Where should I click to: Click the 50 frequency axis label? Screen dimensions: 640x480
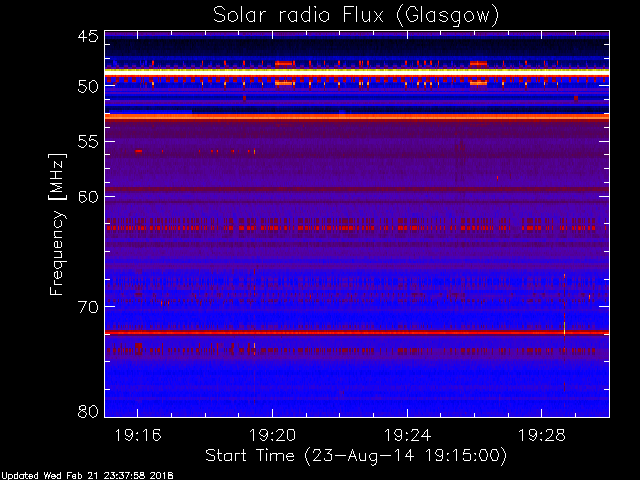[x=88, y=86]
